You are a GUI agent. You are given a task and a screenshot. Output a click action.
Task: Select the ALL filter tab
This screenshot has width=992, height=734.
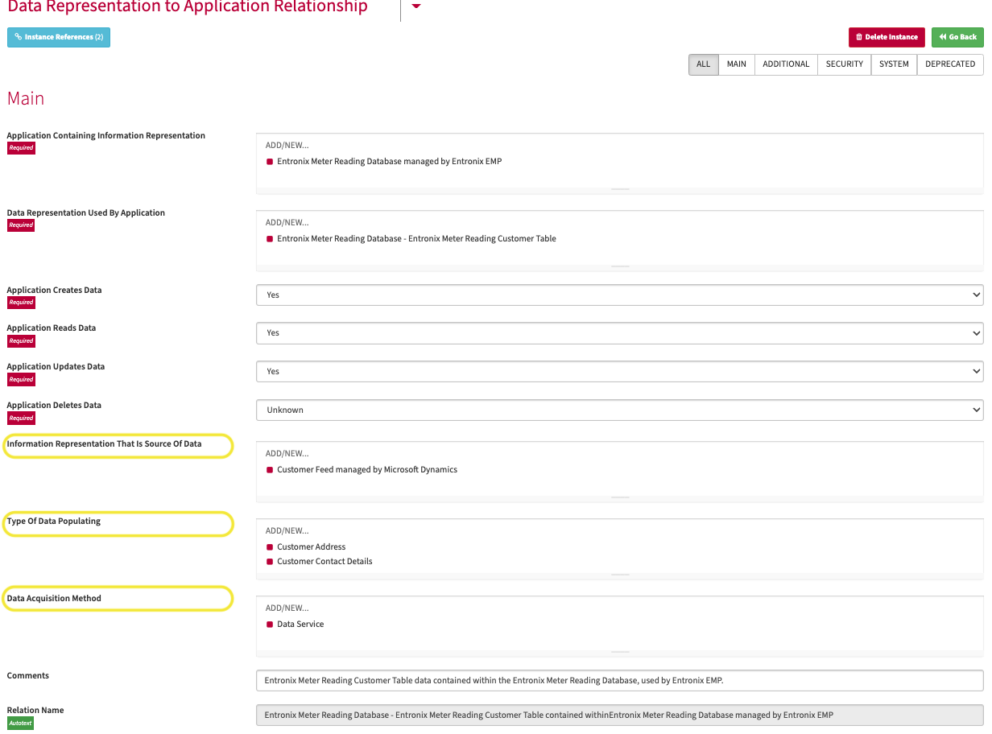click(704, 64)
